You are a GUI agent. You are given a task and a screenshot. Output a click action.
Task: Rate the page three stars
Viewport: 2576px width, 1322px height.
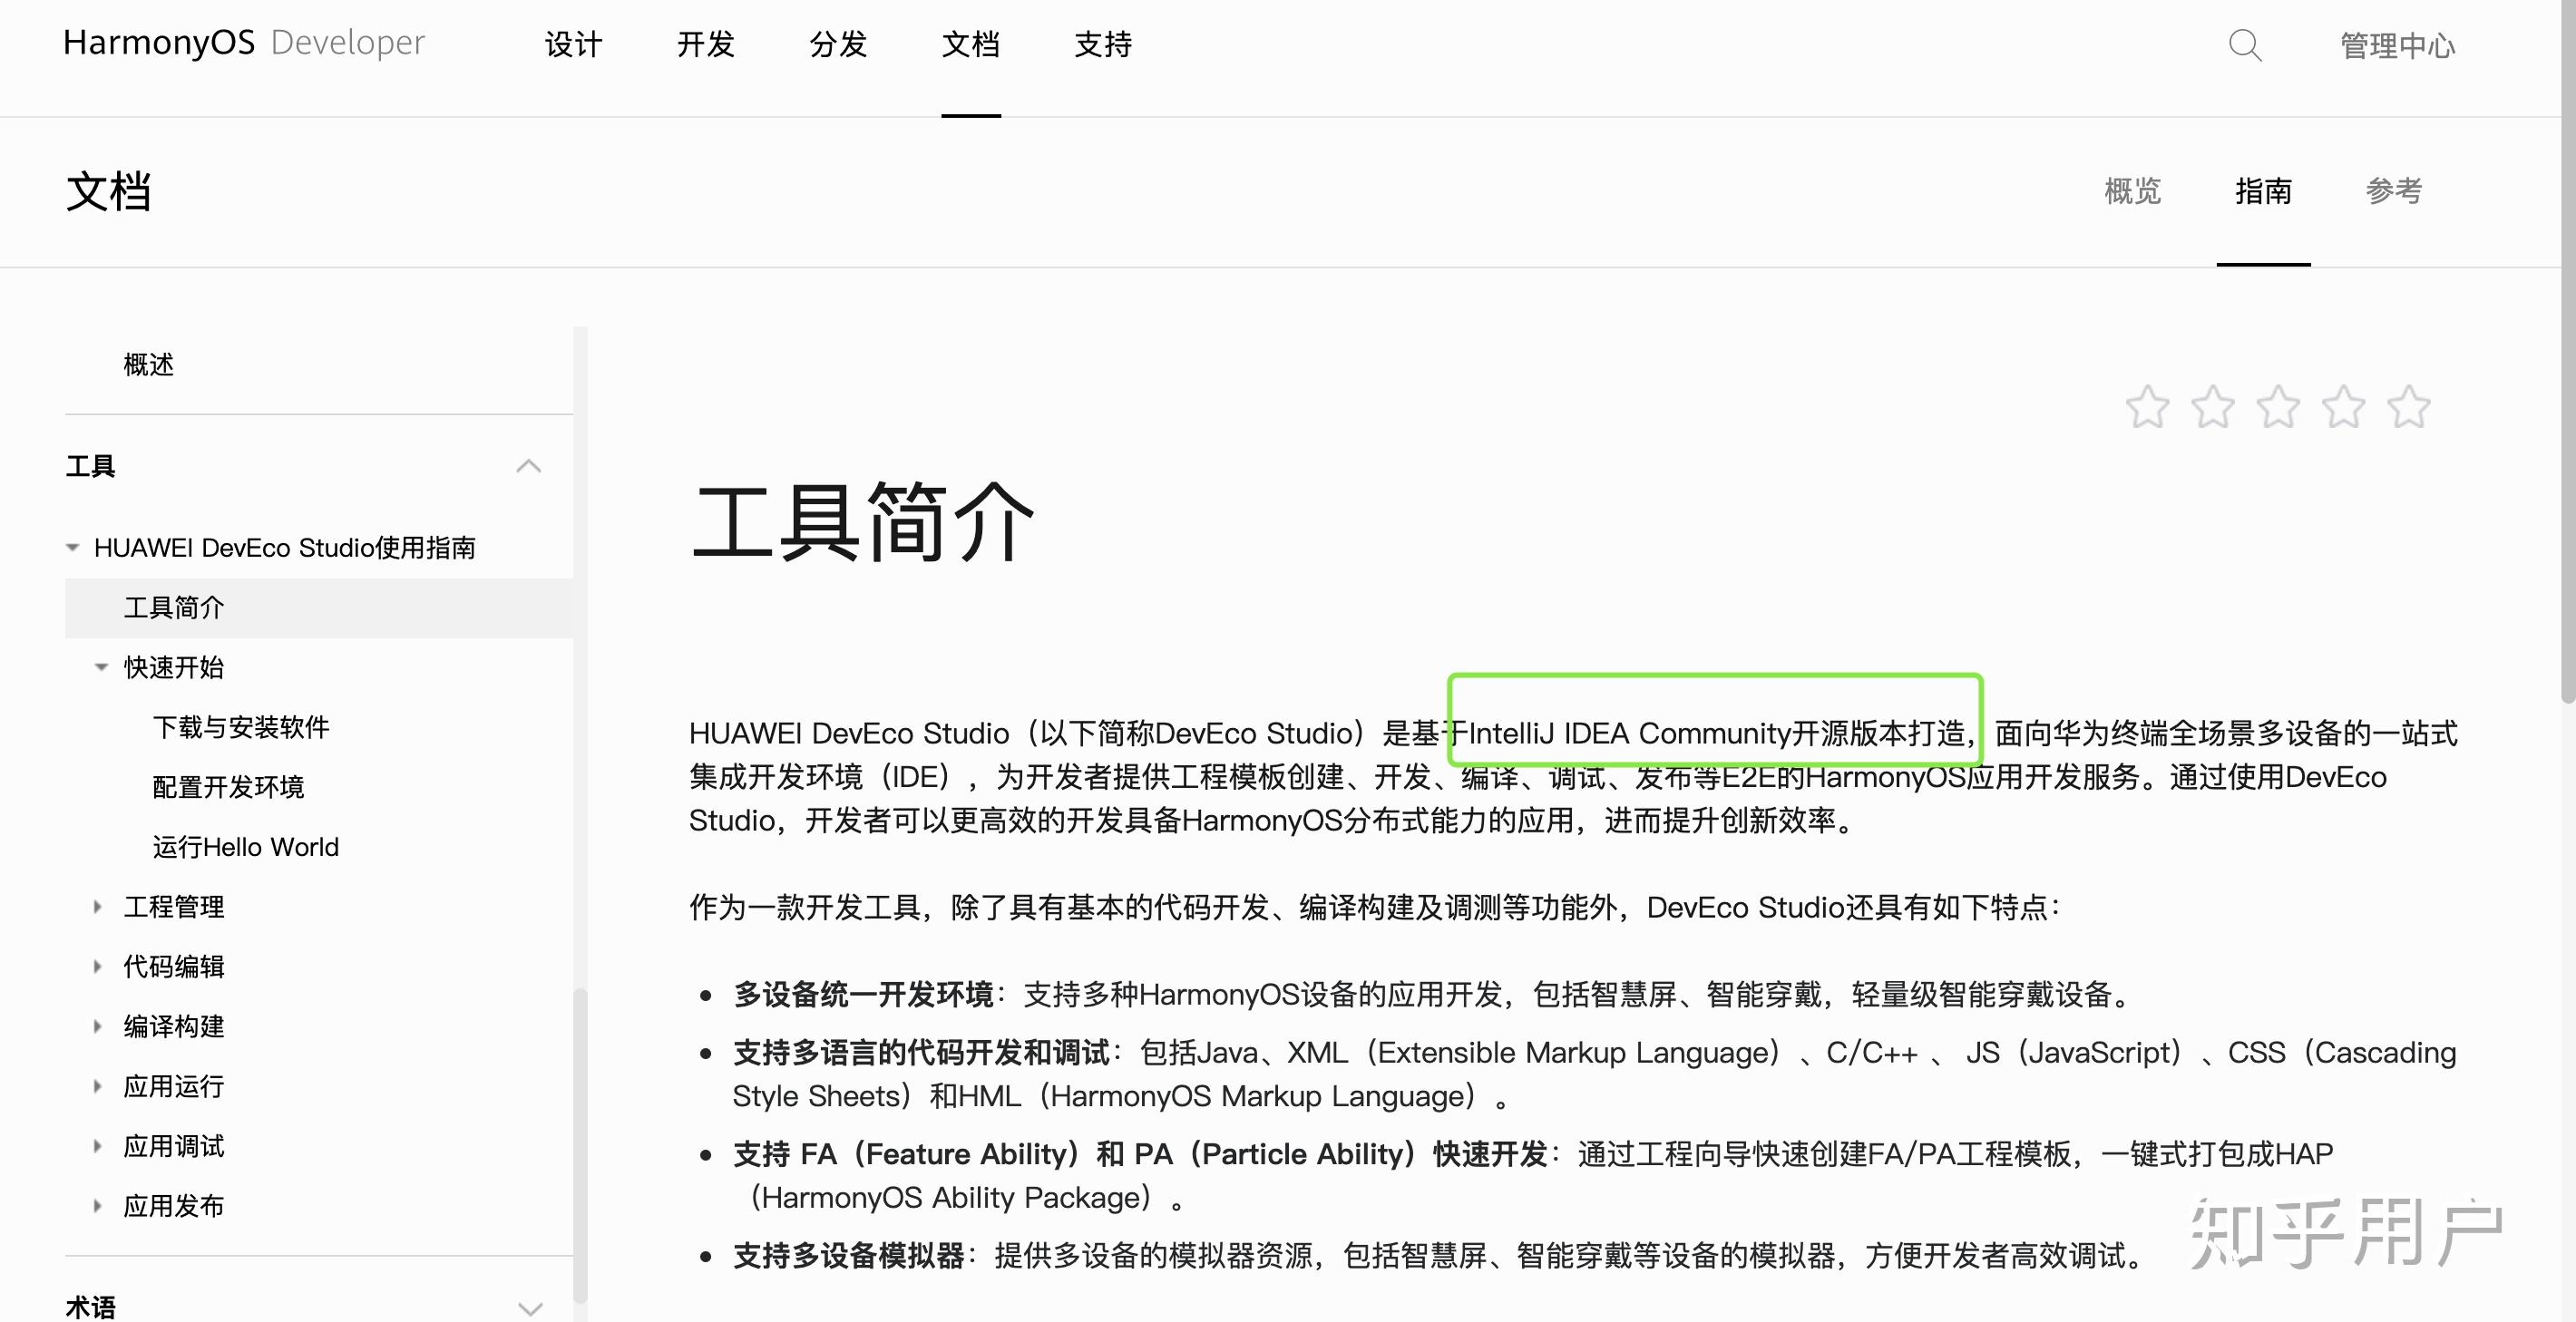(x=2278, y=407)
